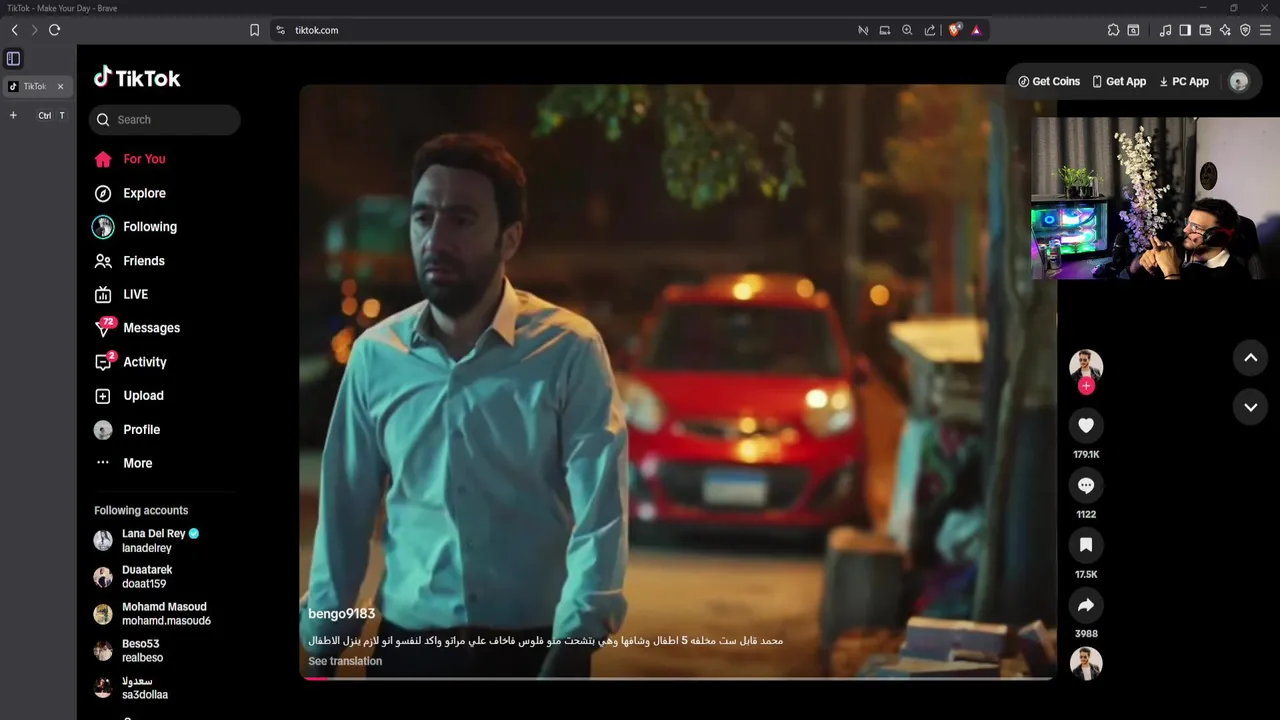Close the TikTok tab
This screenshot has width=1280, height=720.
[x=60, y=87]
